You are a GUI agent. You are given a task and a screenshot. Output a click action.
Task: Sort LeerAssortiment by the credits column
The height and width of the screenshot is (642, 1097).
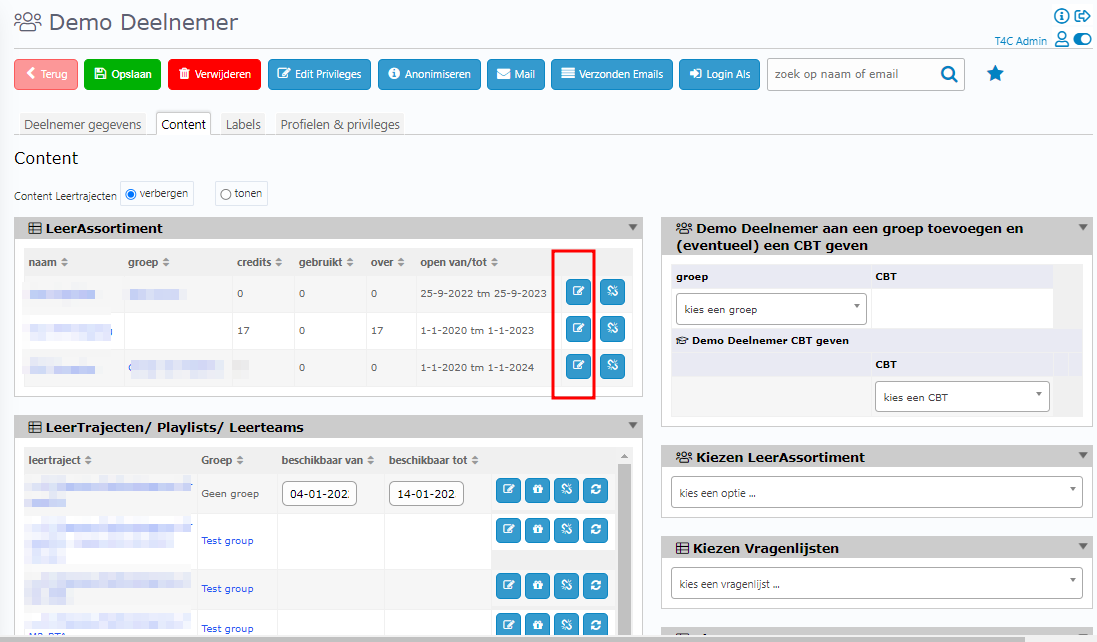pyautogui.click(x=254, y=262)
